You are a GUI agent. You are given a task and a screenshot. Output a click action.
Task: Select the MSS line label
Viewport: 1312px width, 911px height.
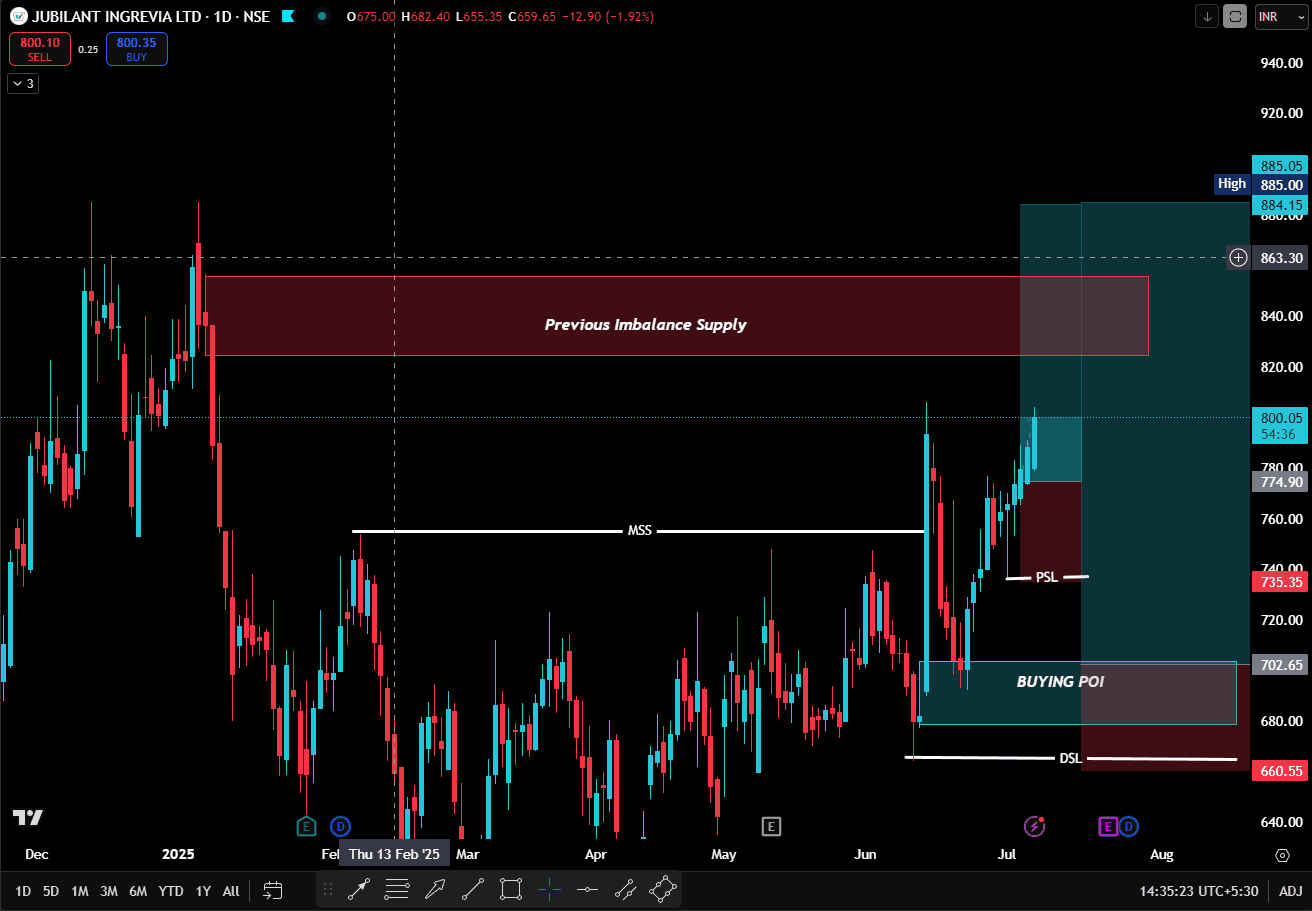coord(640,531)
